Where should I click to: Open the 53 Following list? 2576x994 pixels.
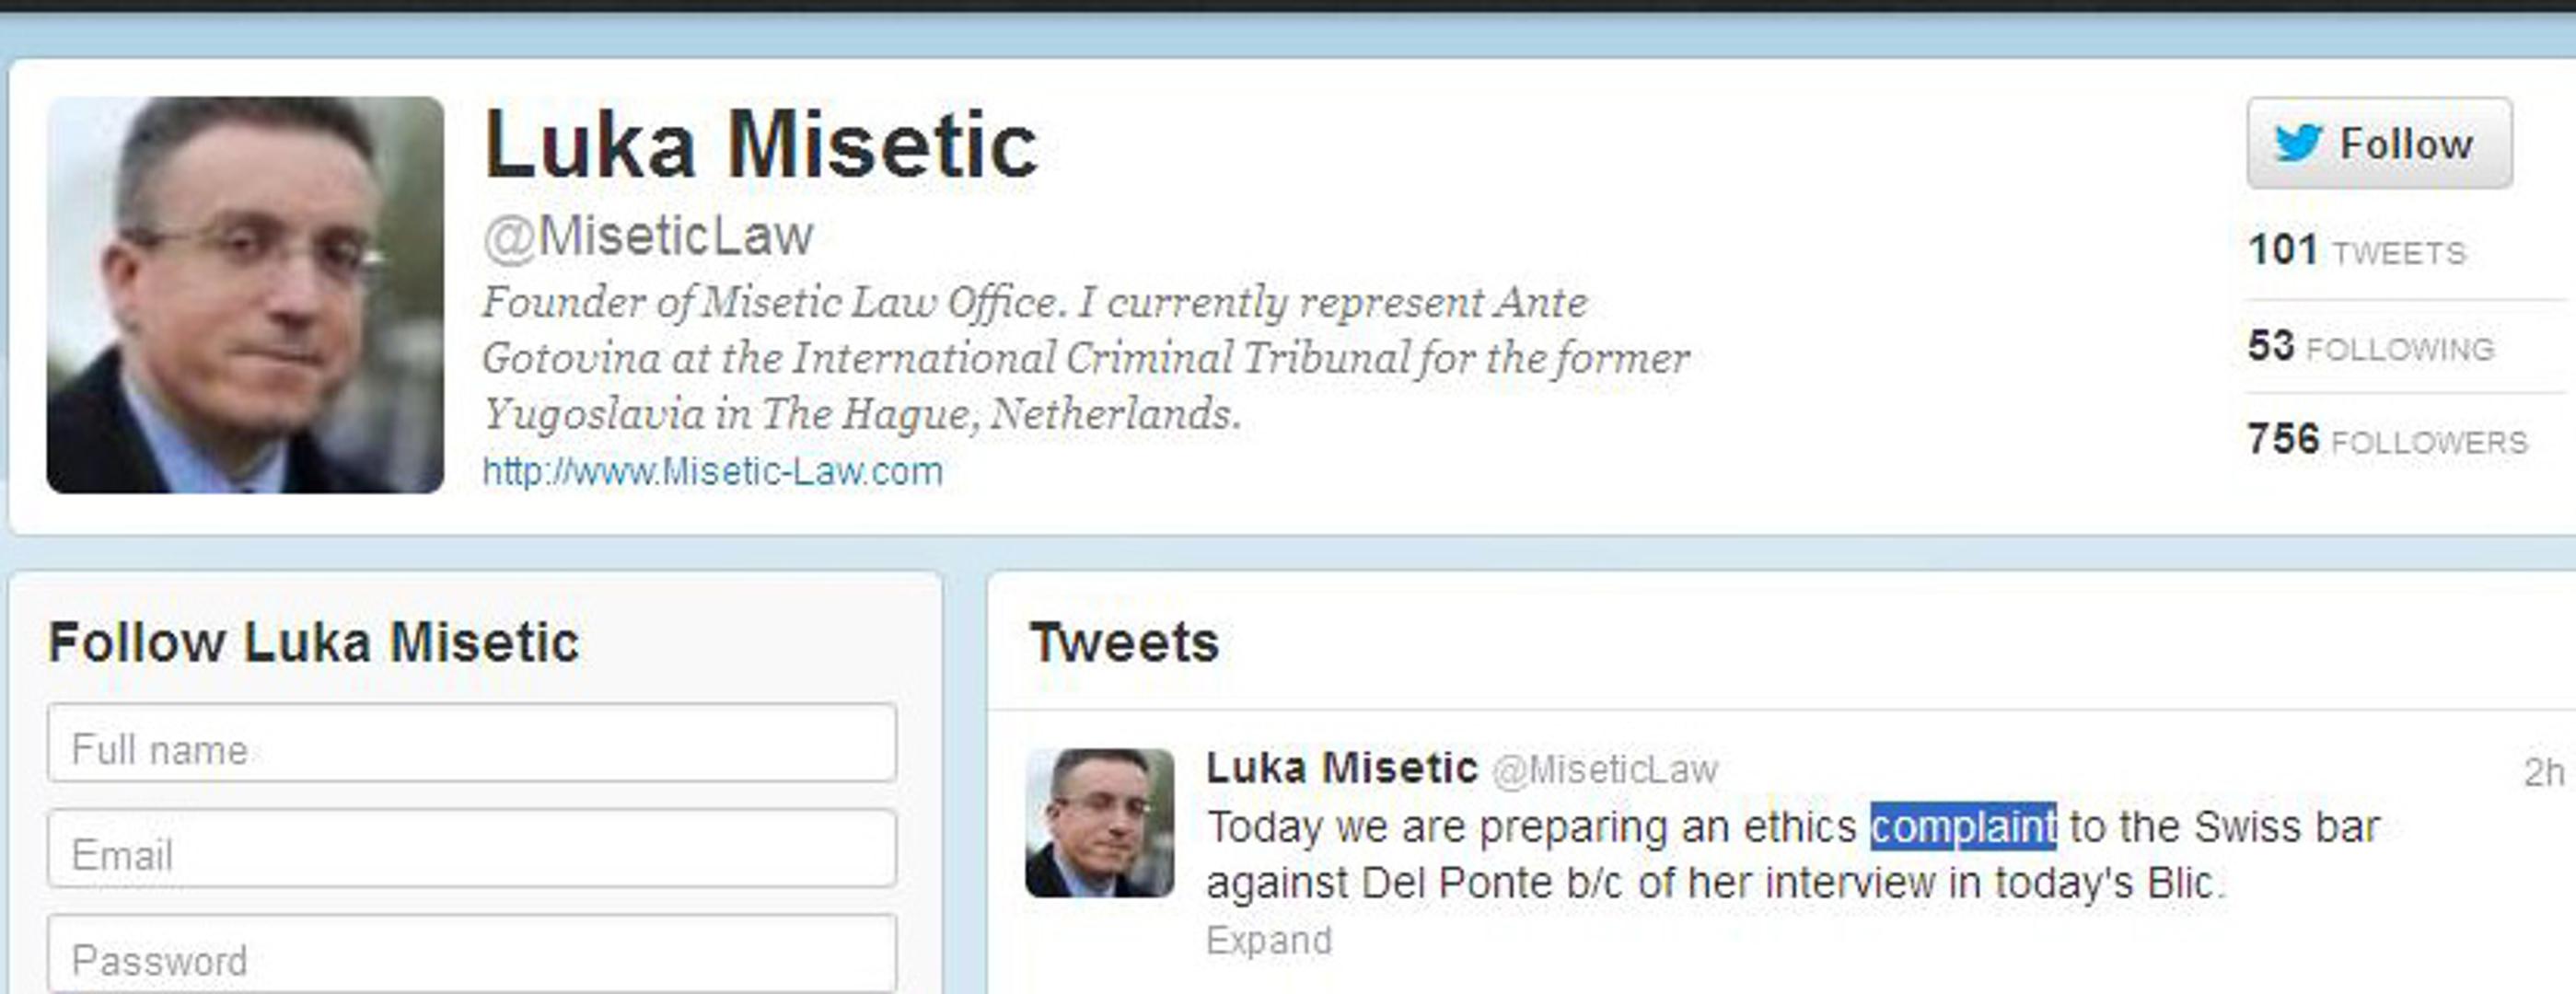click(2370, 347)
